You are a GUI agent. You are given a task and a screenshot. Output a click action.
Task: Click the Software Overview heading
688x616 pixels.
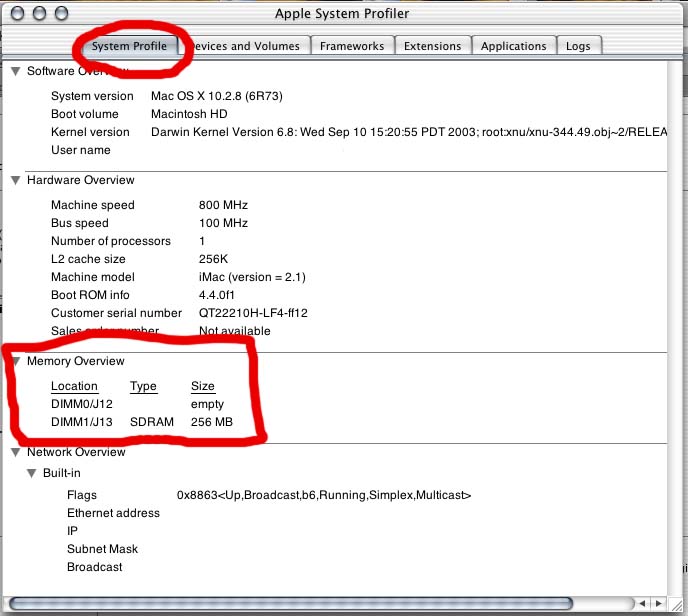[x=78, y=71]
